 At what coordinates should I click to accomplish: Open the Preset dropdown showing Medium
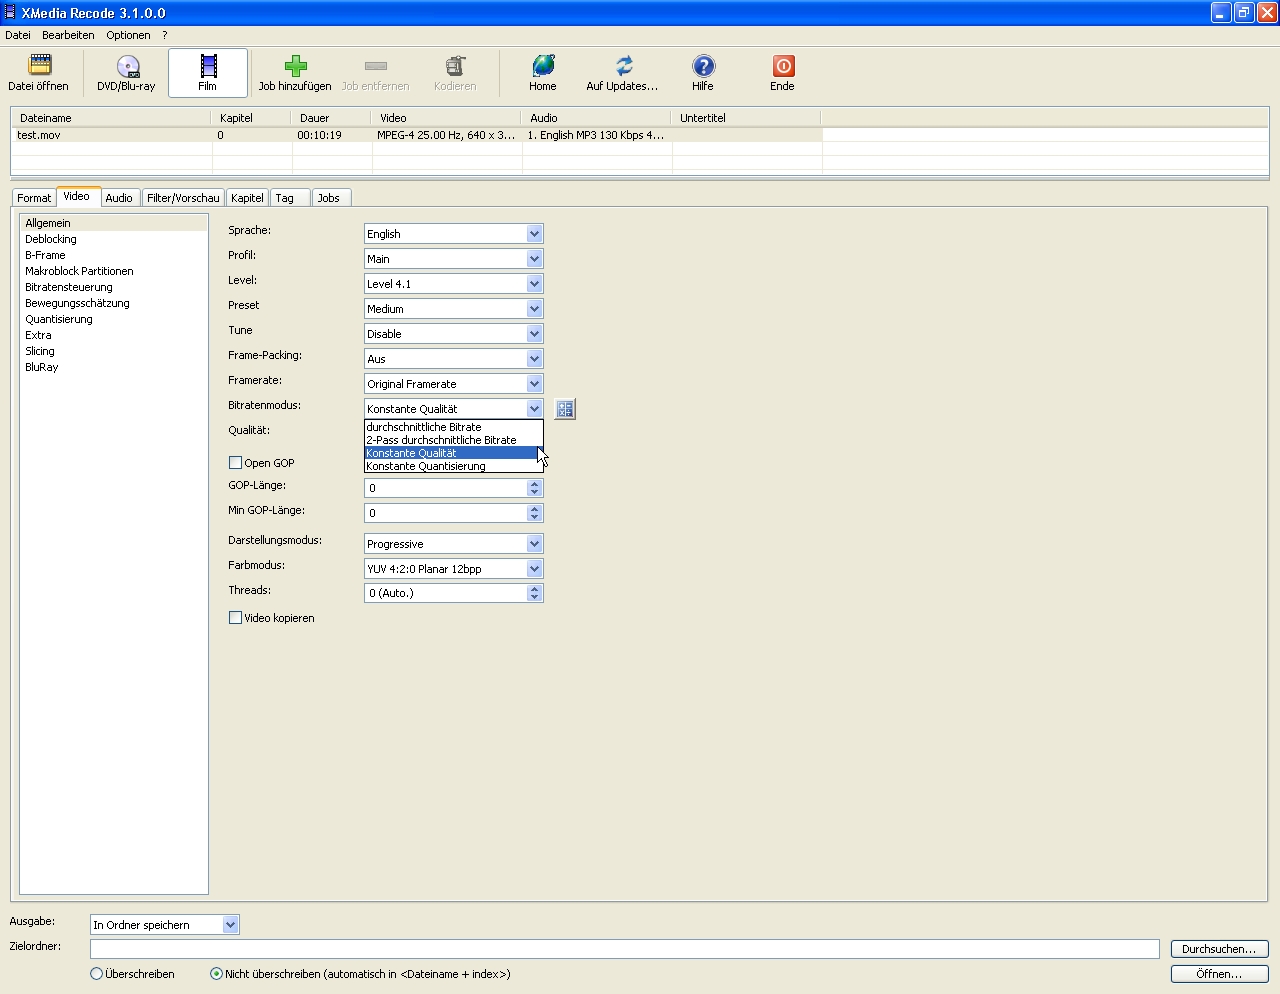(454, 309)
